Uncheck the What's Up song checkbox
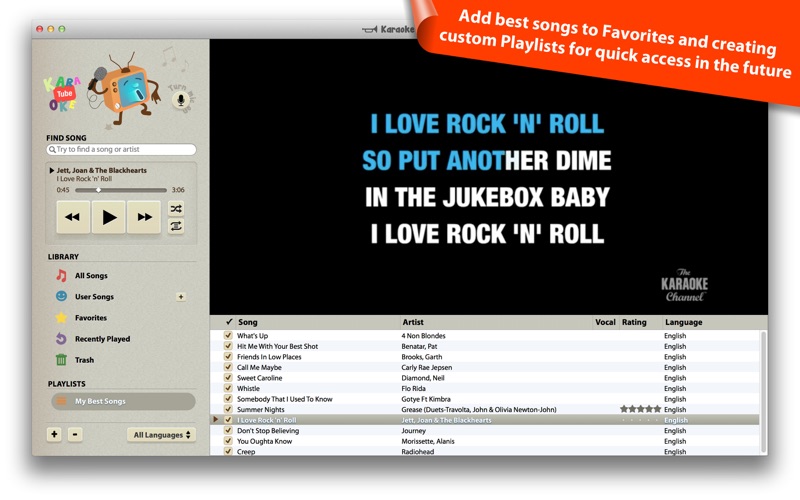 (x=228, y=335)
